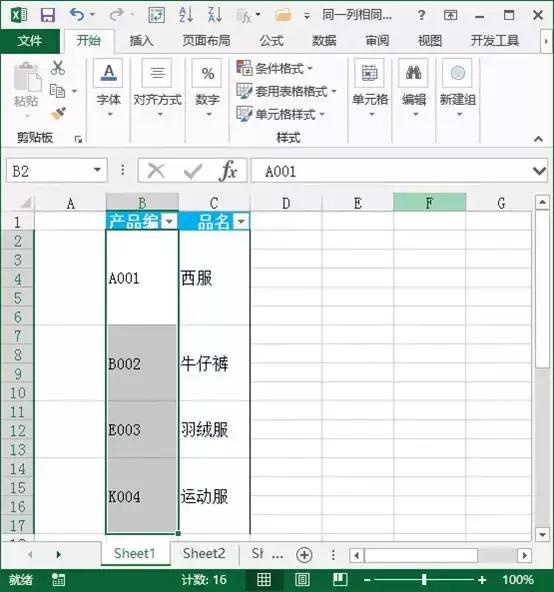The width and height of the screenshot is (554, 592).
Task: Click the Sort Z to A icon
Action: pyautogui.click(x=215, y=15)
